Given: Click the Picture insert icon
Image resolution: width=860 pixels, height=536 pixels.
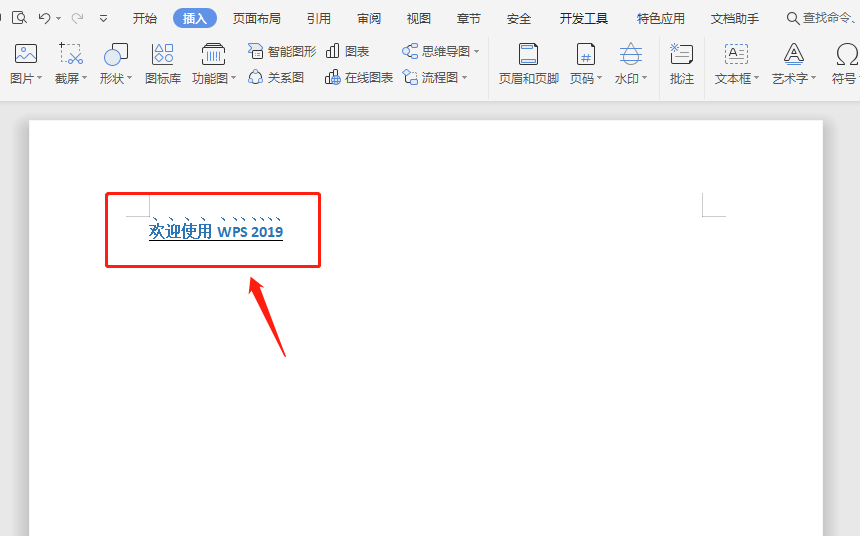Looking at the screenshot, I should 25,54.
